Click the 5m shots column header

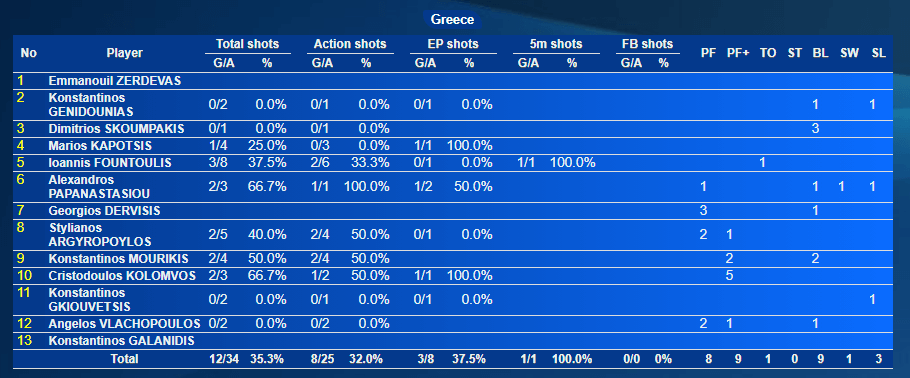555,44
